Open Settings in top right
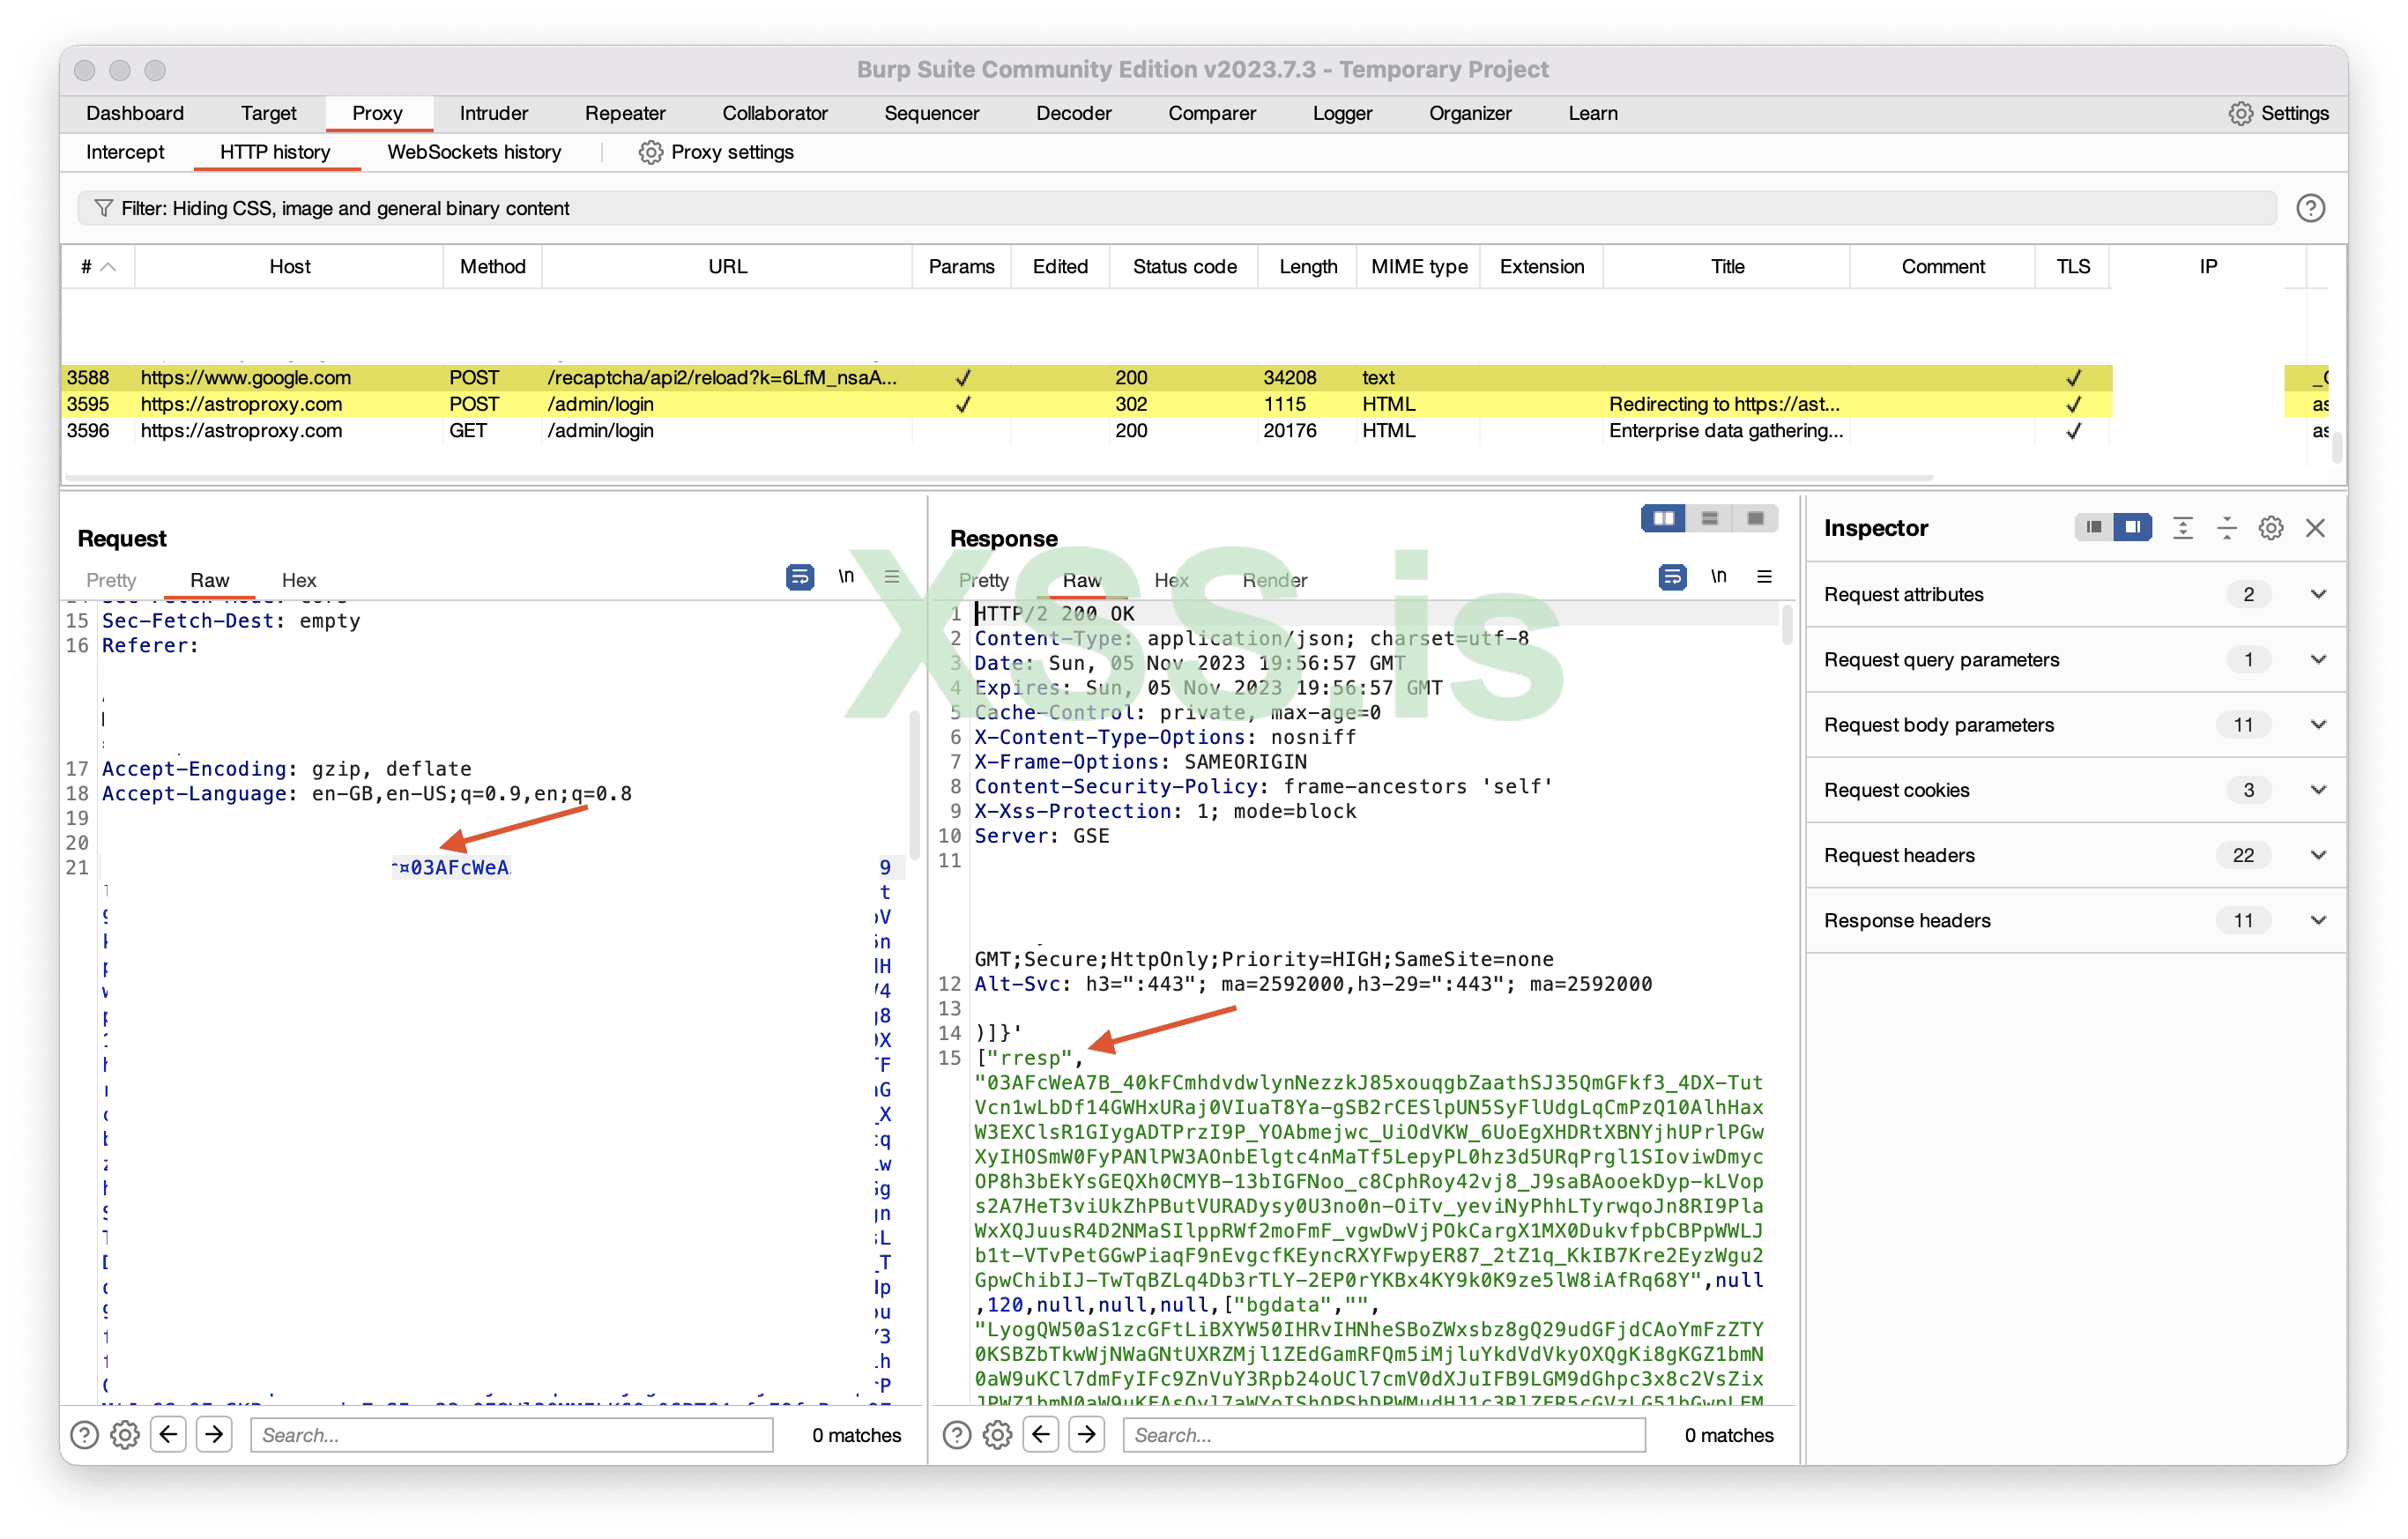The width and height of the screenshot is (2408, 1539). pos(2279,113)
